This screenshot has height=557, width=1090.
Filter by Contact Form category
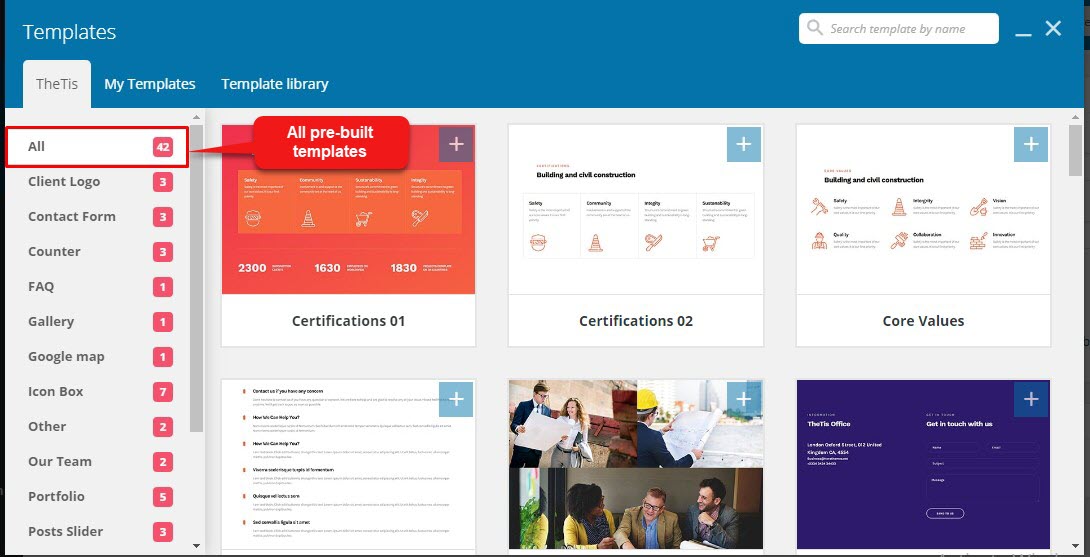click(97, 216)
